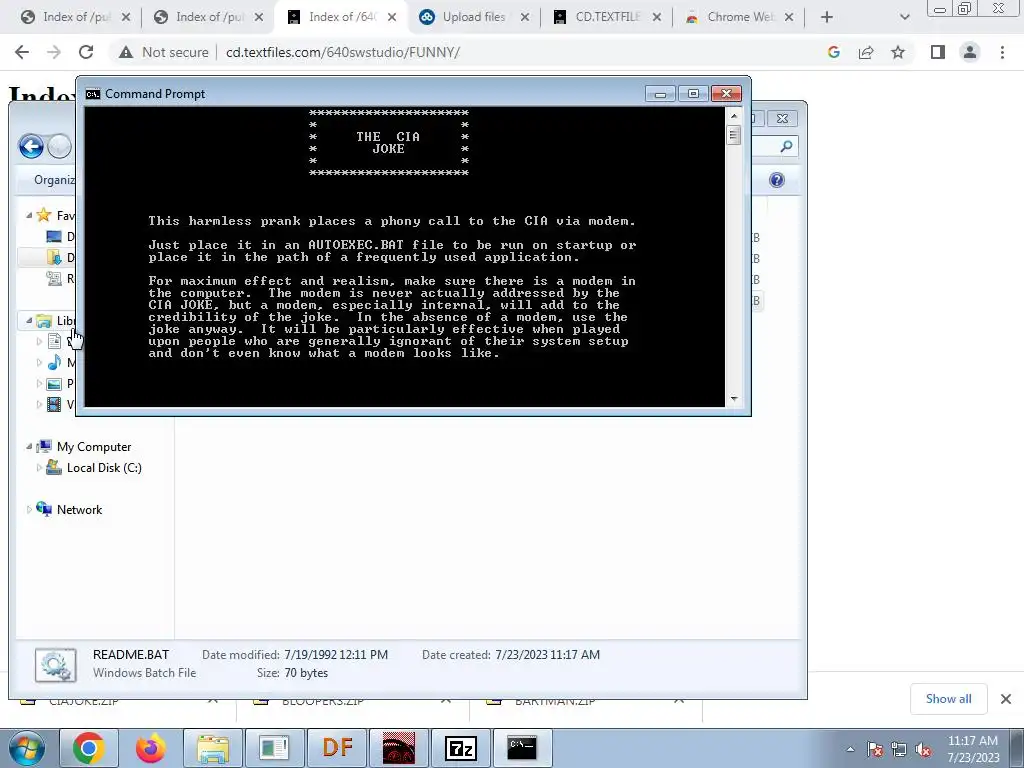This screenshot has height=768, width=1024.
Task: Open the Organize menu in Explorer
Action: (x=54, y=180)
